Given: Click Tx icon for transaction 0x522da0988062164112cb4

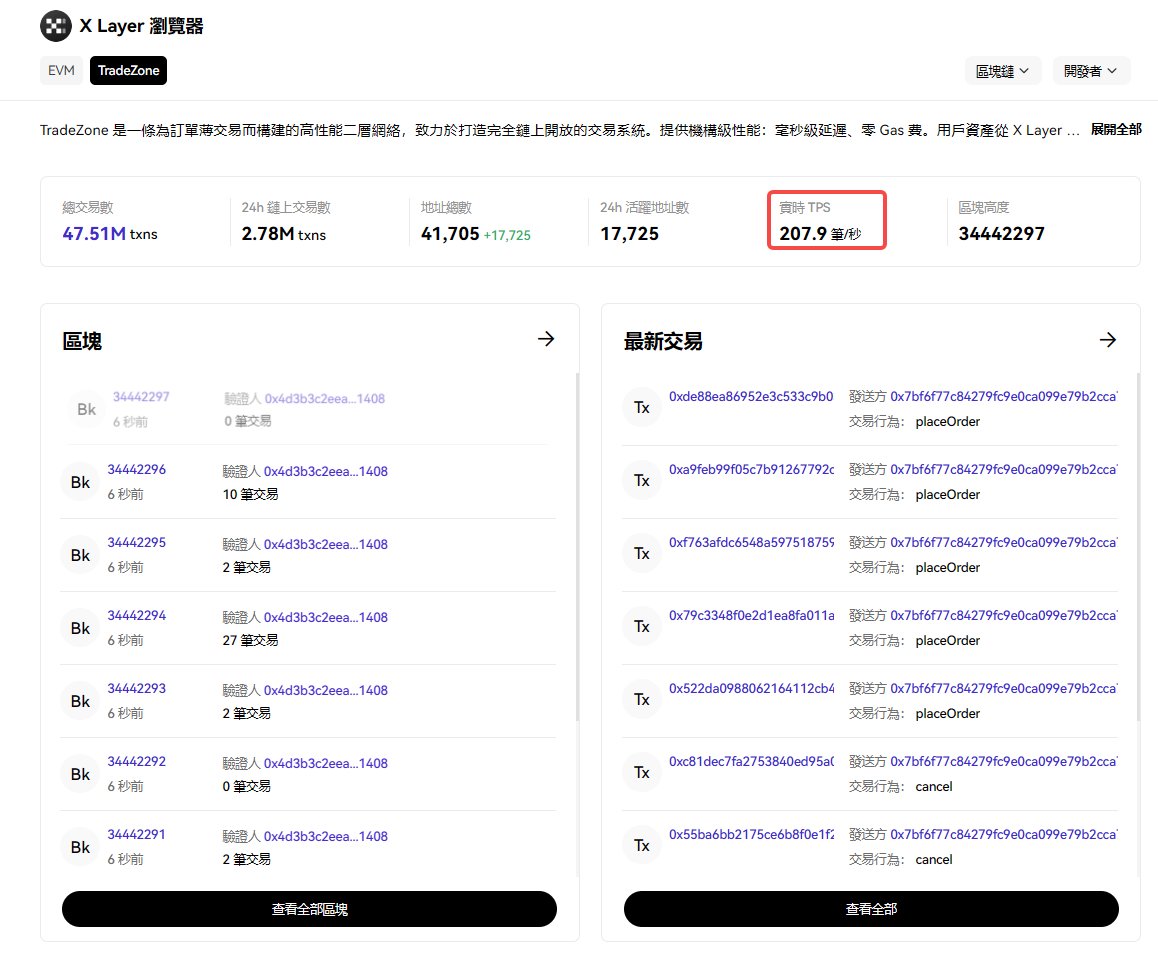Looking at the screenshot, I should (x=642, y=700).
